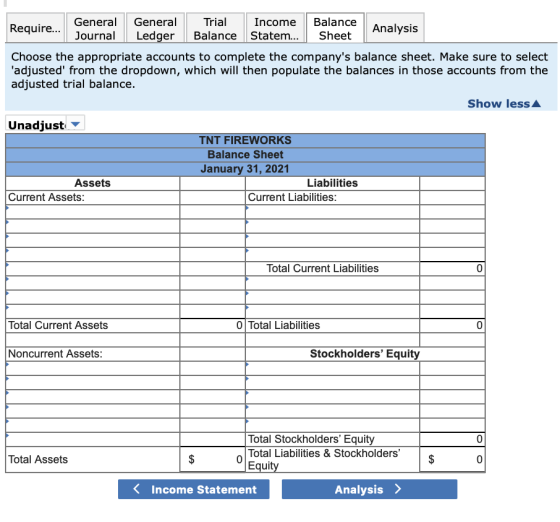This screenshot has height=522, width=560.
Task: Select the first Stockholders' Equity account cell
Action: coord(332,368)
